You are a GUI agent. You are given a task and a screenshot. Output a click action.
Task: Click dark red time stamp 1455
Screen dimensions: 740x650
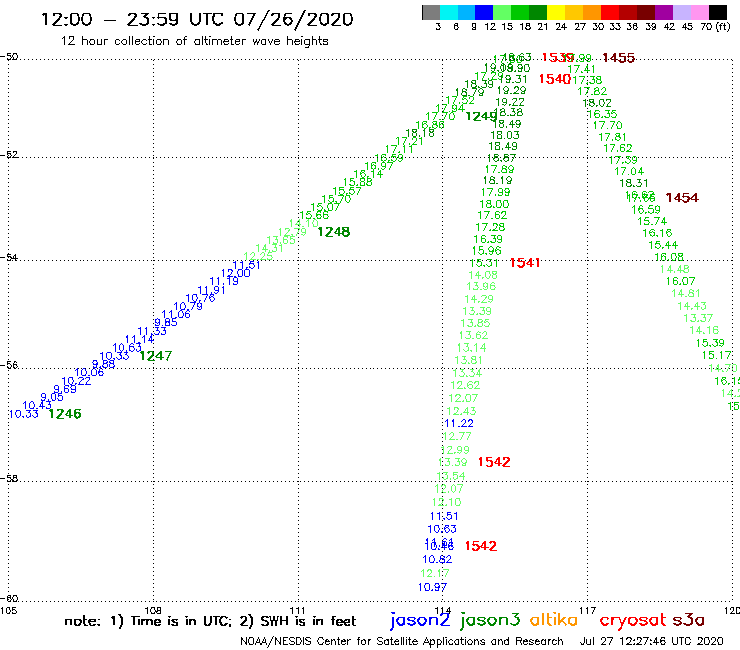(619, 58)
